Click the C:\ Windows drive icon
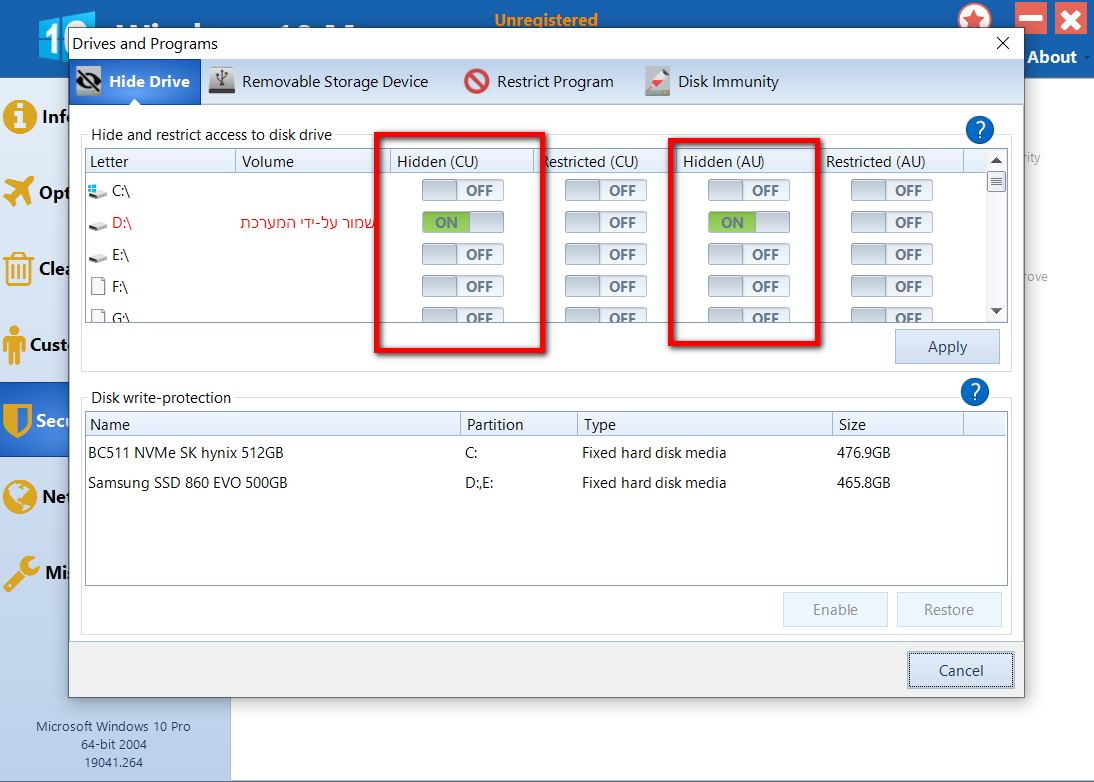 (x=98, y=191)
